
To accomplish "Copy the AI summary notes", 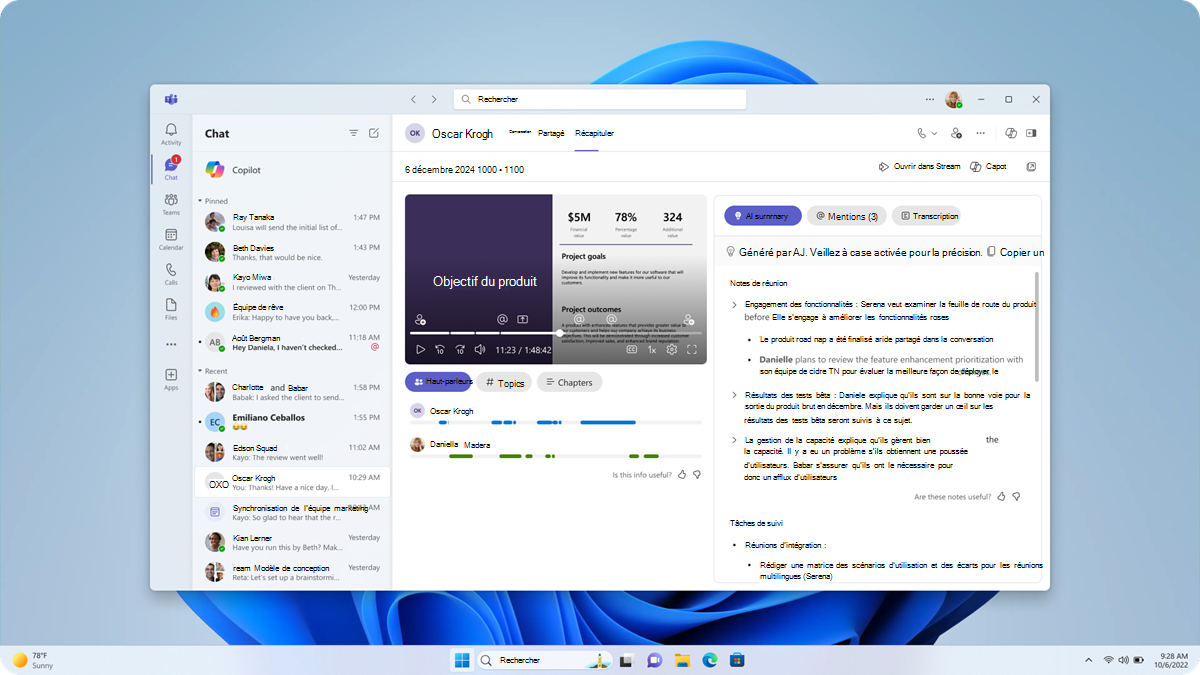I will coord(1015,252).
